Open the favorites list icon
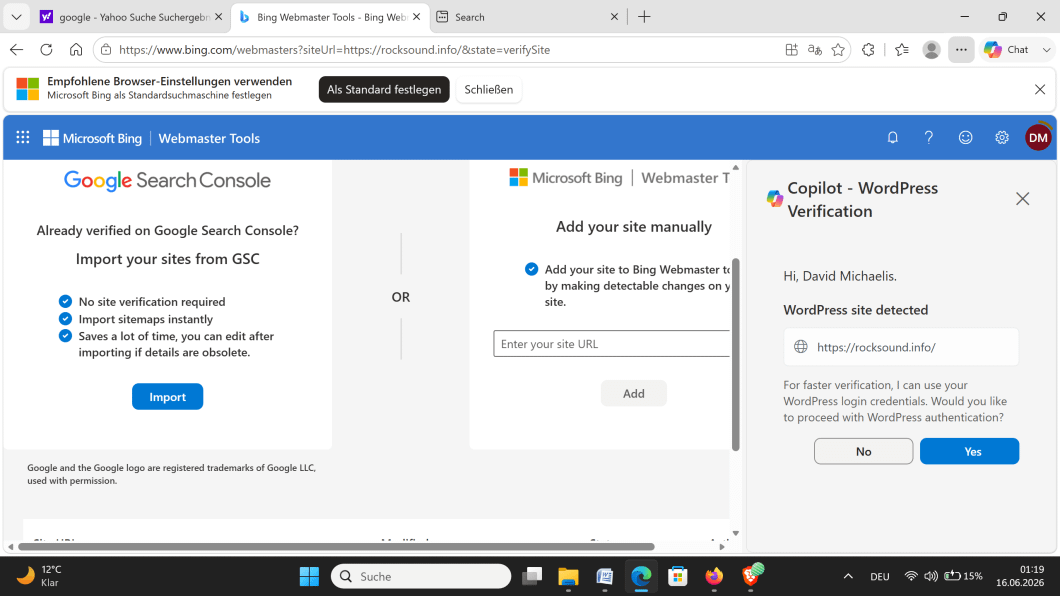Image resolution: width=1060 pixels, height=596 pixels. [x=902, y=49]
